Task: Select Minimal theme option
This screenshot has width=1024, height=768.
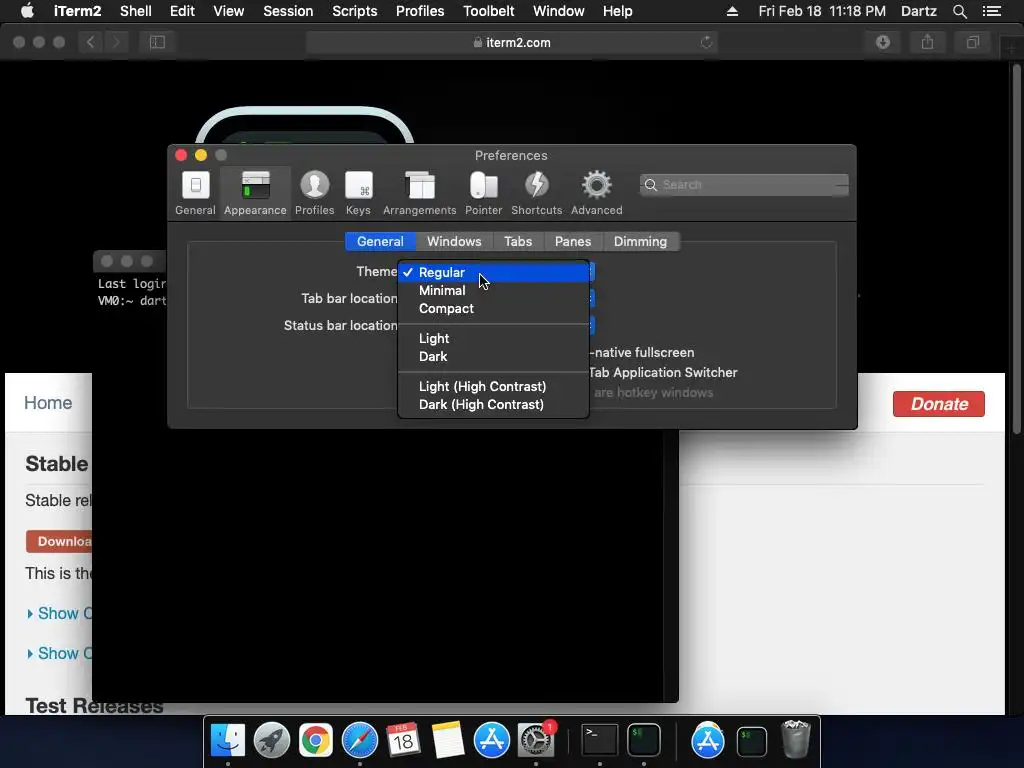Action: (494, 291)
